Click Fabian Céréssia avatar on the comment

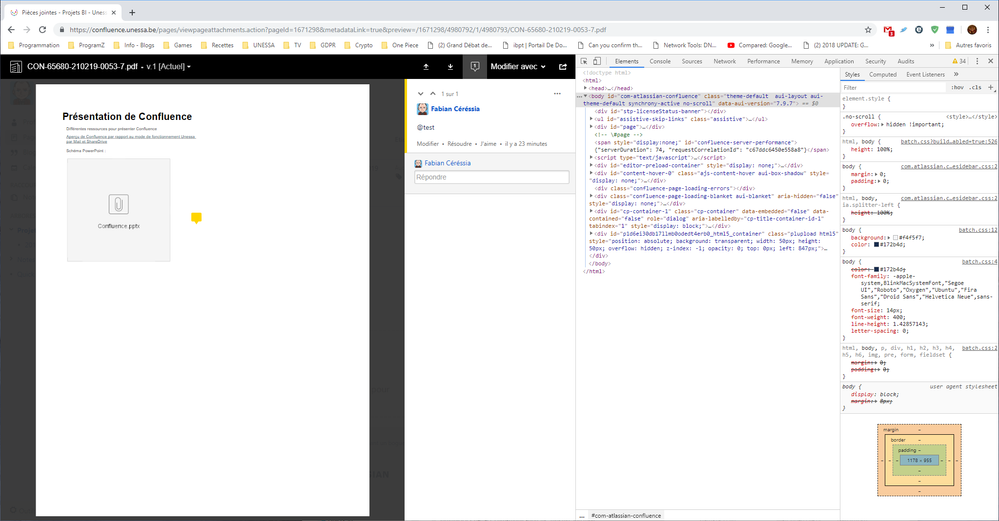(422, 109)
